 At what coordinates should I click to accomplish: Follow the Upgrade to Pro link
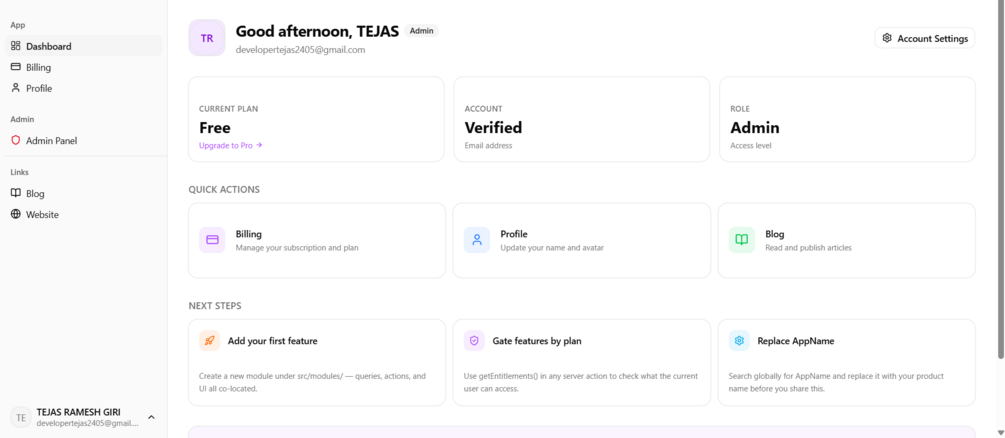tap(231, 146)
